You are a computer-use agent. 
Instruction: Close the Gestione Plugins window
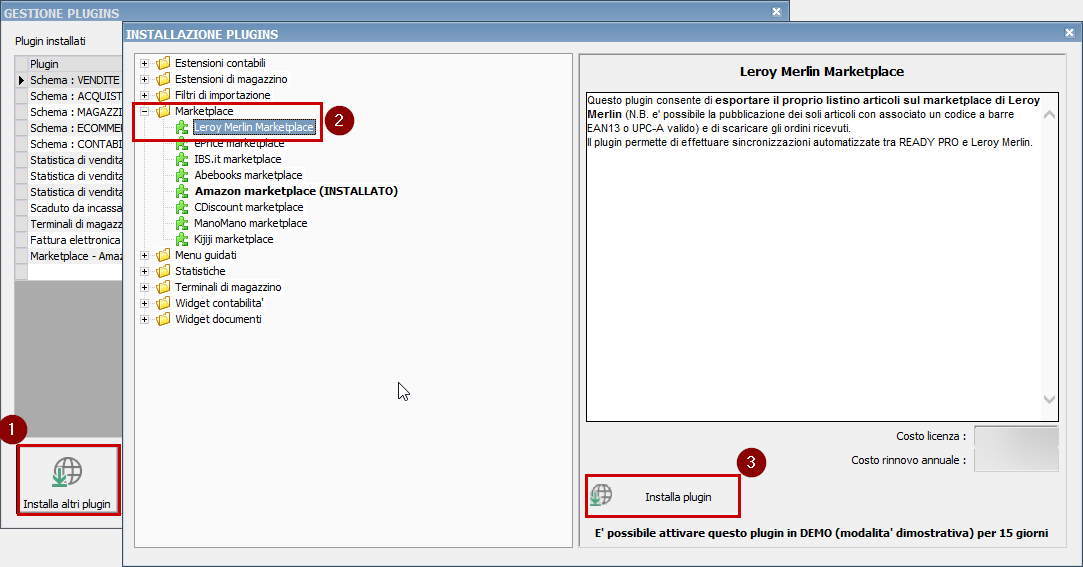pyautogui.click(x=776, y=12)
